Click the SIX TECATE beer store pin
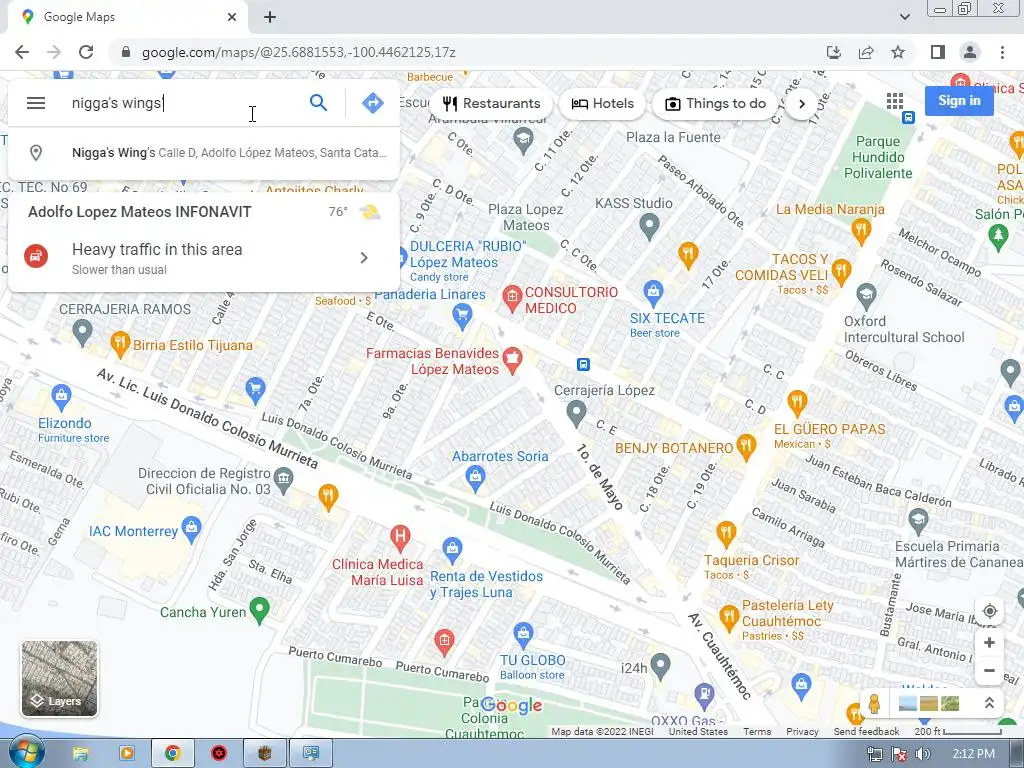The height and width of the screenshot is (768, 1024). coord(653,293)
